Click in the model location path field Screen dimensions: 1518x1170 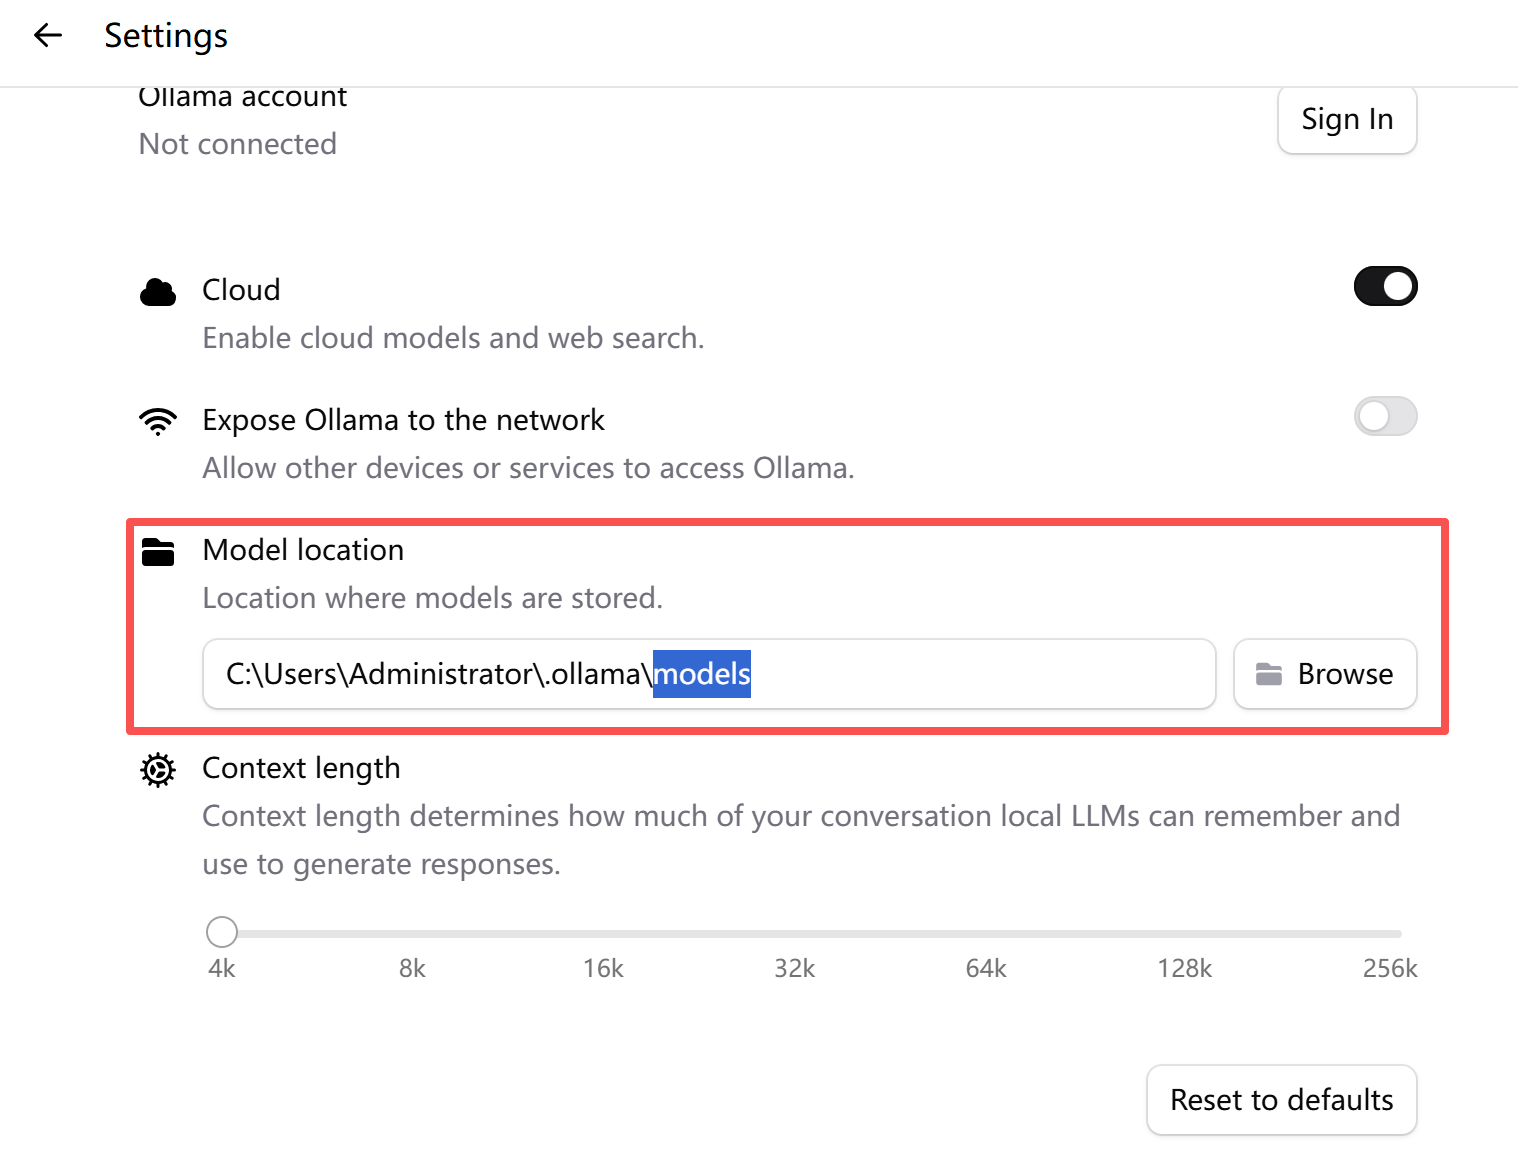950,674
